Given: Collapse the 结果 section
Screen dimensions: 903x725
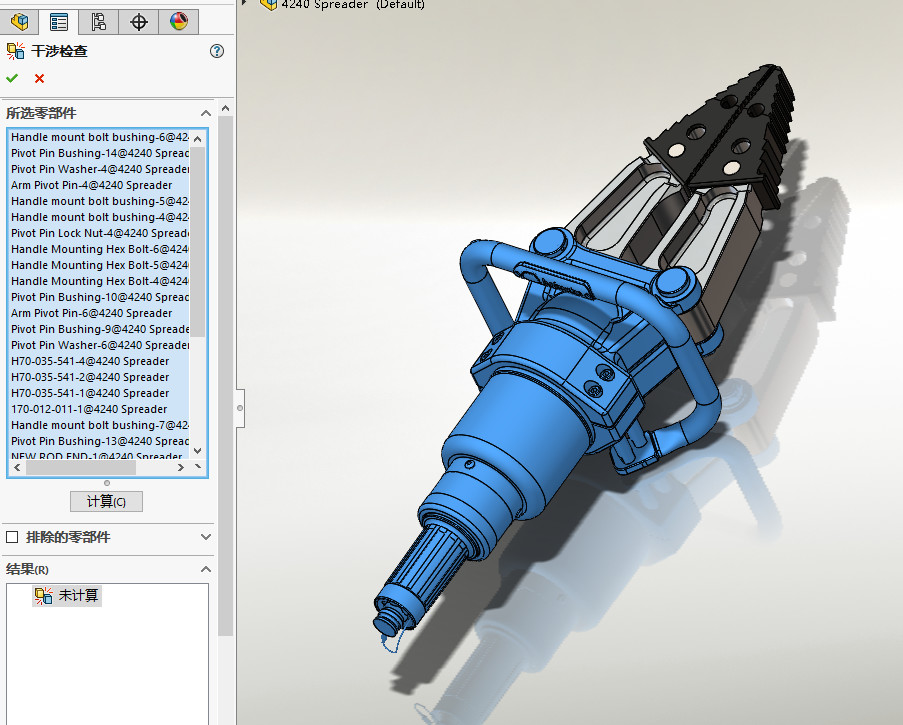Looking at the screenshot, I should coord(206,569).
